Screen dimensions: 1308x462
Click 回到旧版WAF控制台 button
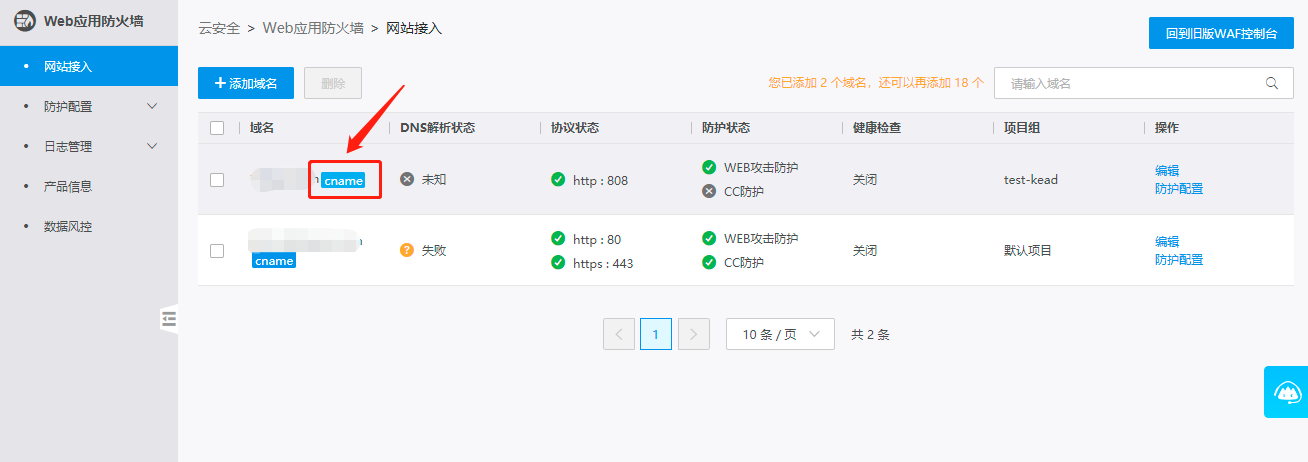pos(1221,33)
